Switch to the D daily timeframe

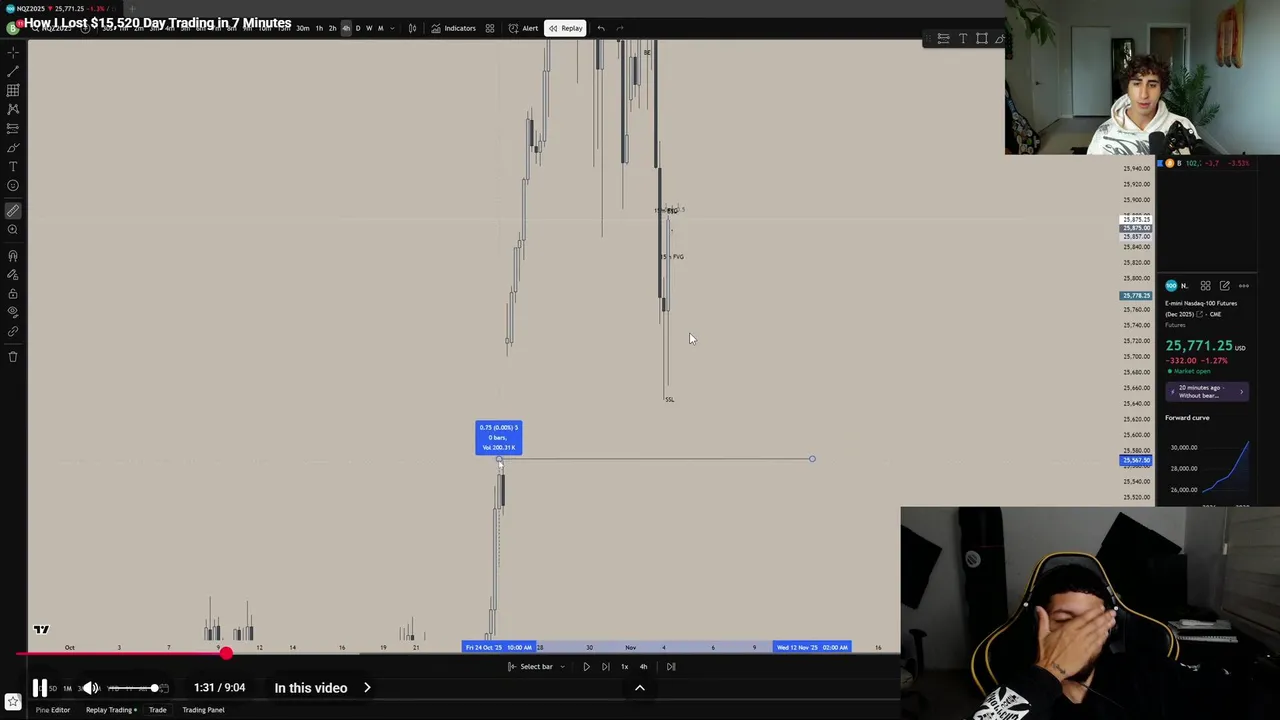click(x=358, y=28)
